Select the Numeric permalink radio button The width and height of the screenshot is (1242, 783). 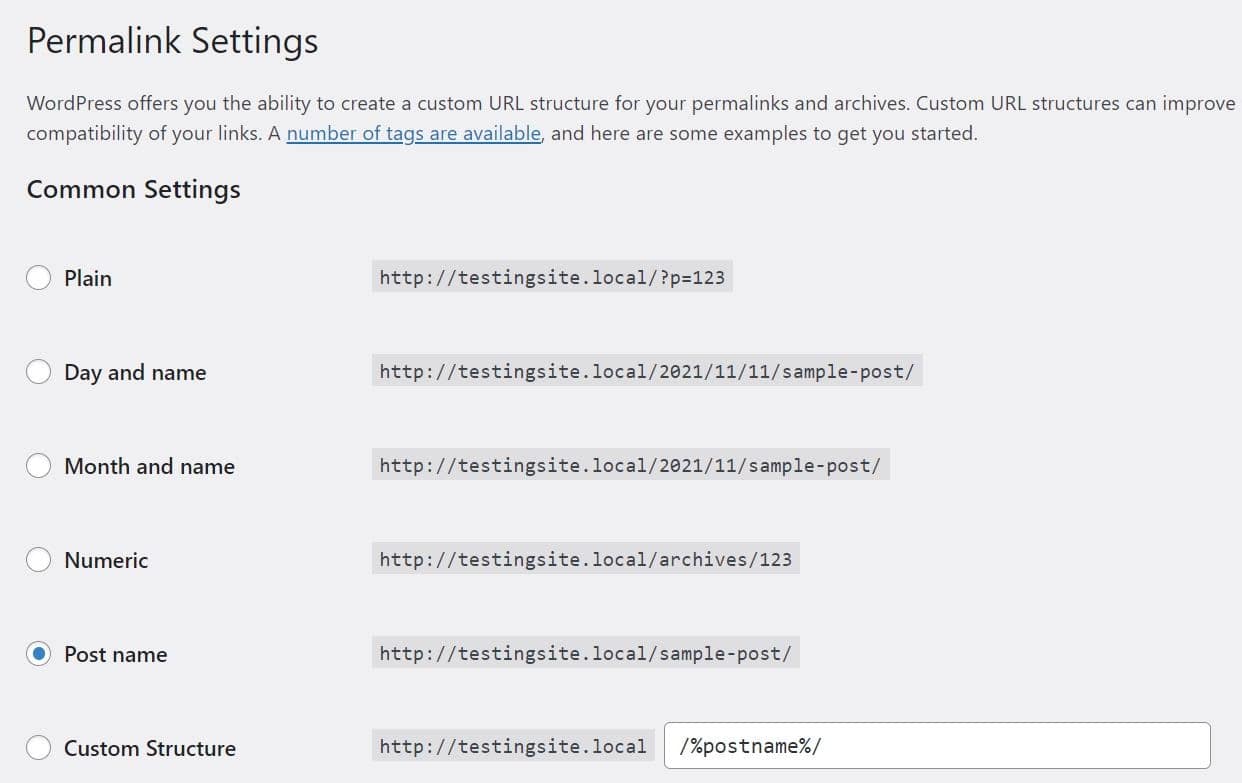pos(39,559)
